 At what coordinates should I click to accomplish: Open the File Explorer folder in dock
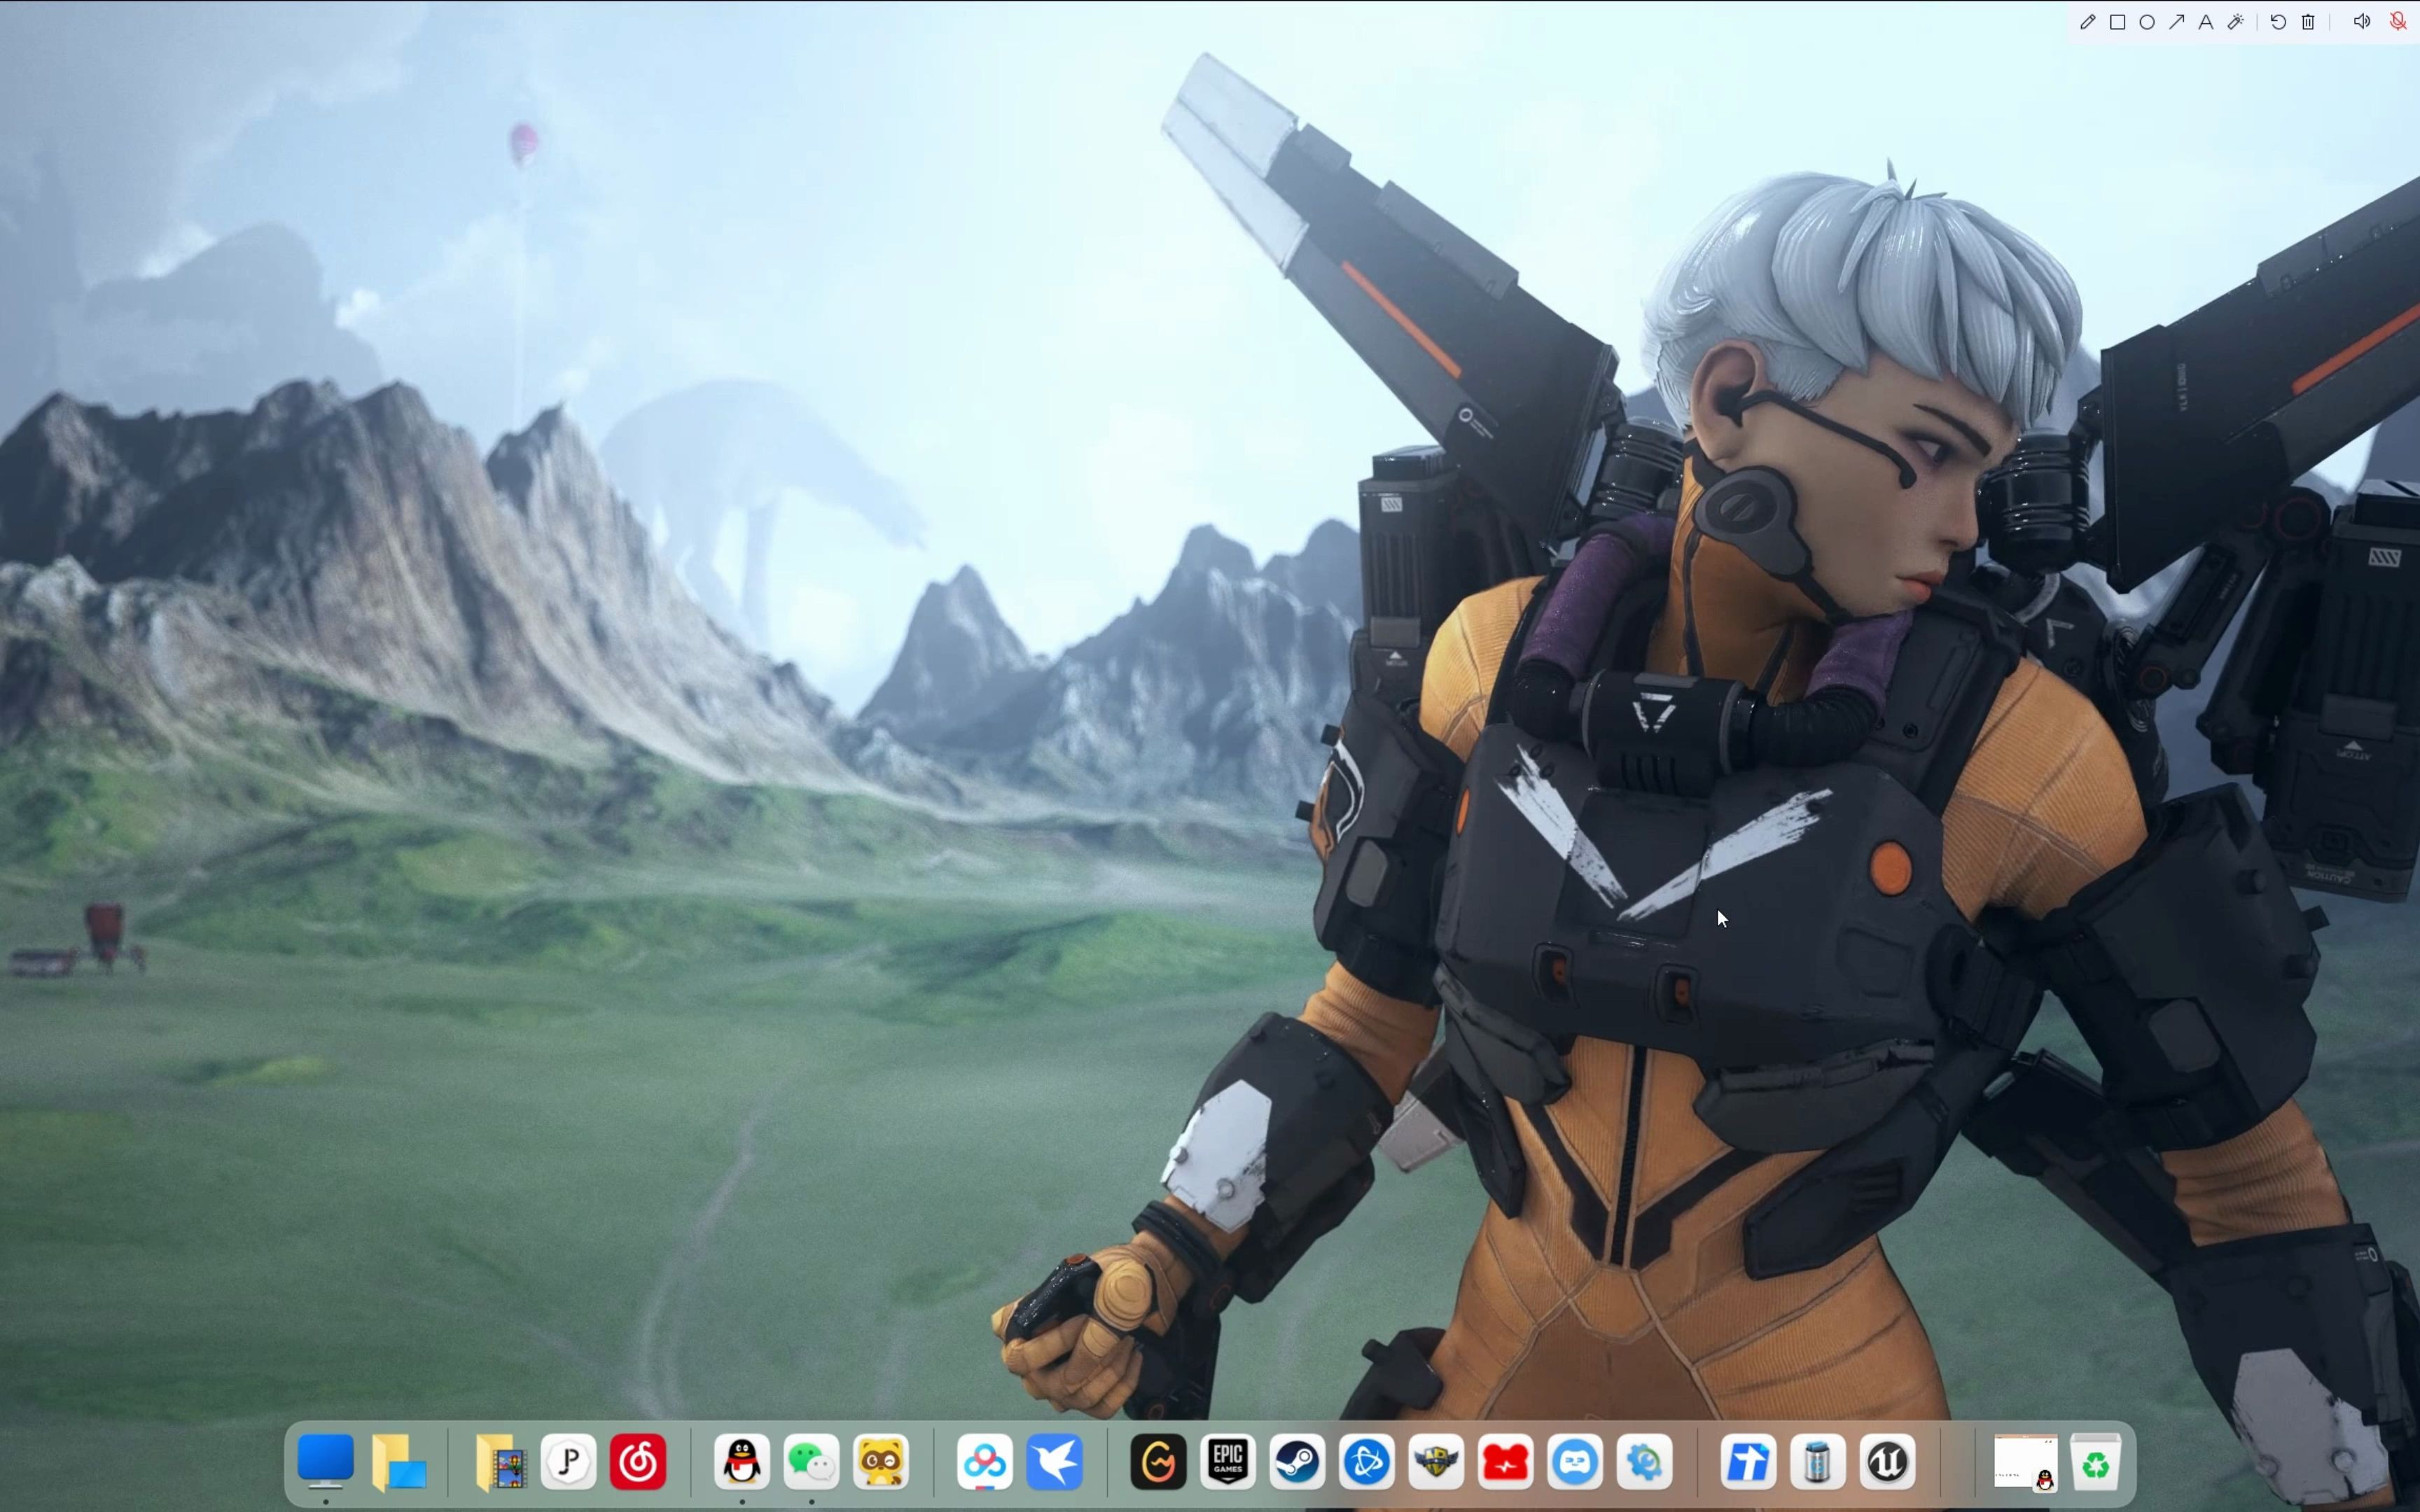[398, 1462]
